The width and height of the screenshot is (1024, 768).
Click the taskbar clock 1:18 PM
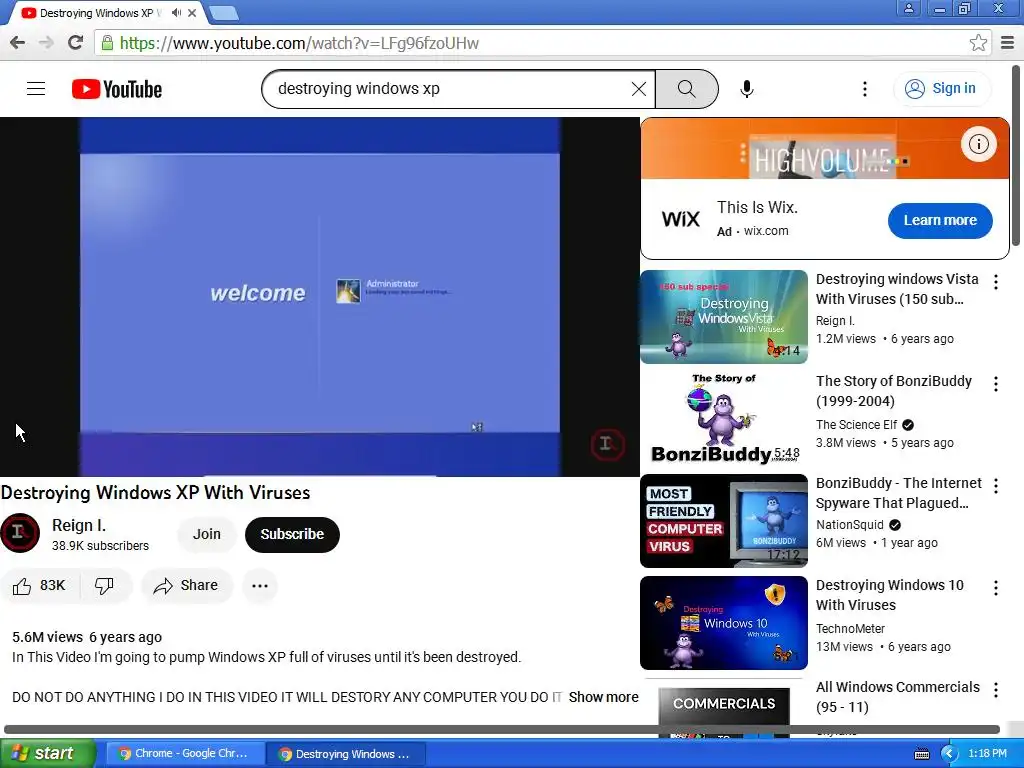pyautogui.click(x=987, y=754)
